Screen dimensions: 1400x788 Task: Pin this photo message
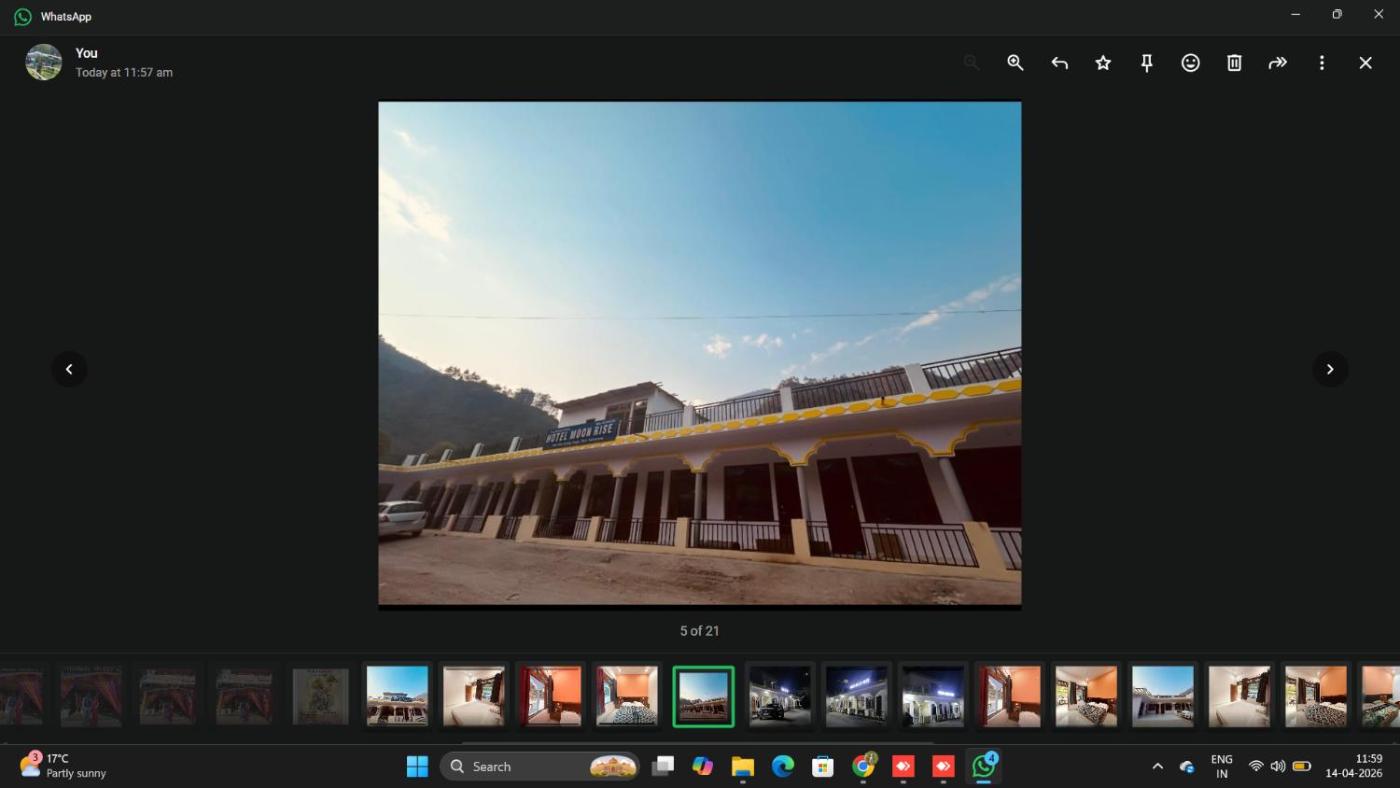click(1147, 63)
